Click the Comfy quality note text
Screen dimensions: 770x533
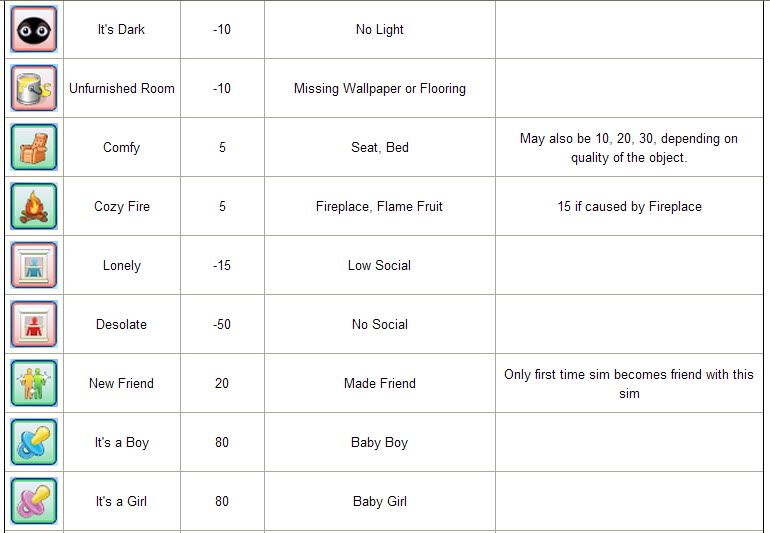point(629,147)
